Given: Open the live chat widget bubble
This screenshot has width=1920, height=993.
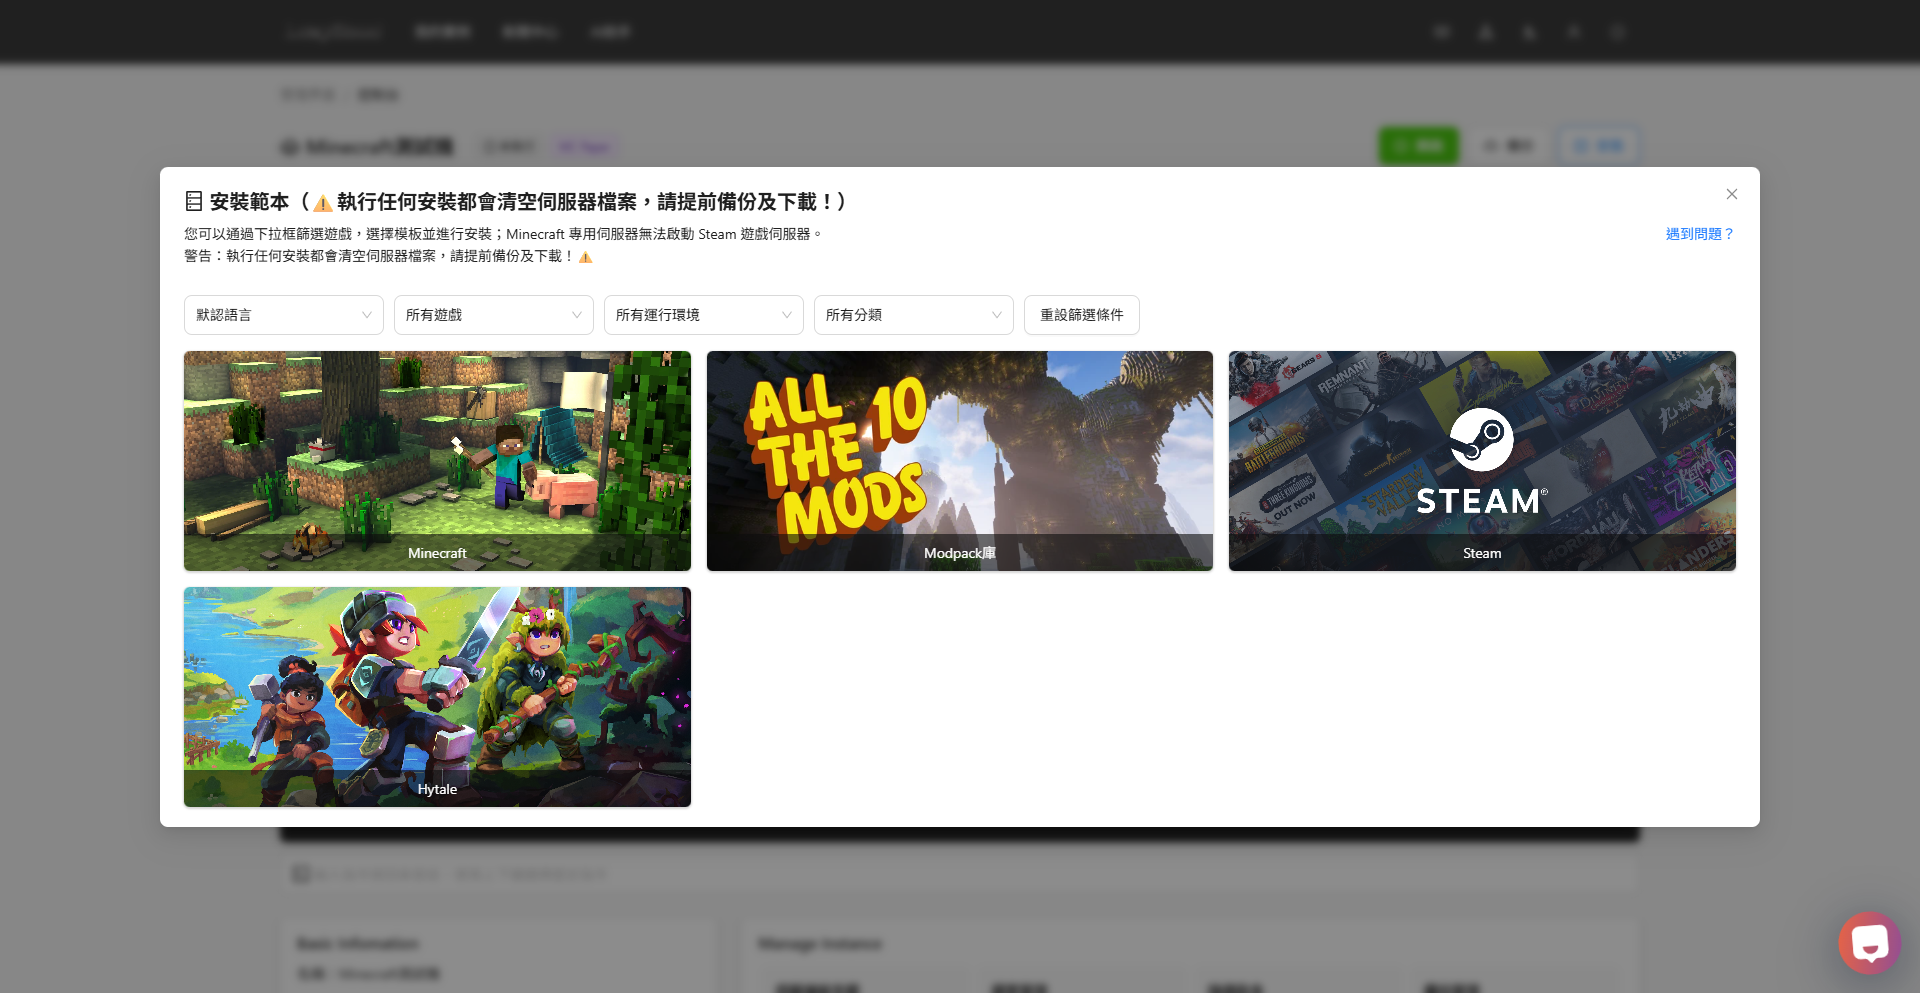Looking at the screenshot, I should pyautogui.click(x=1868, y=942).
